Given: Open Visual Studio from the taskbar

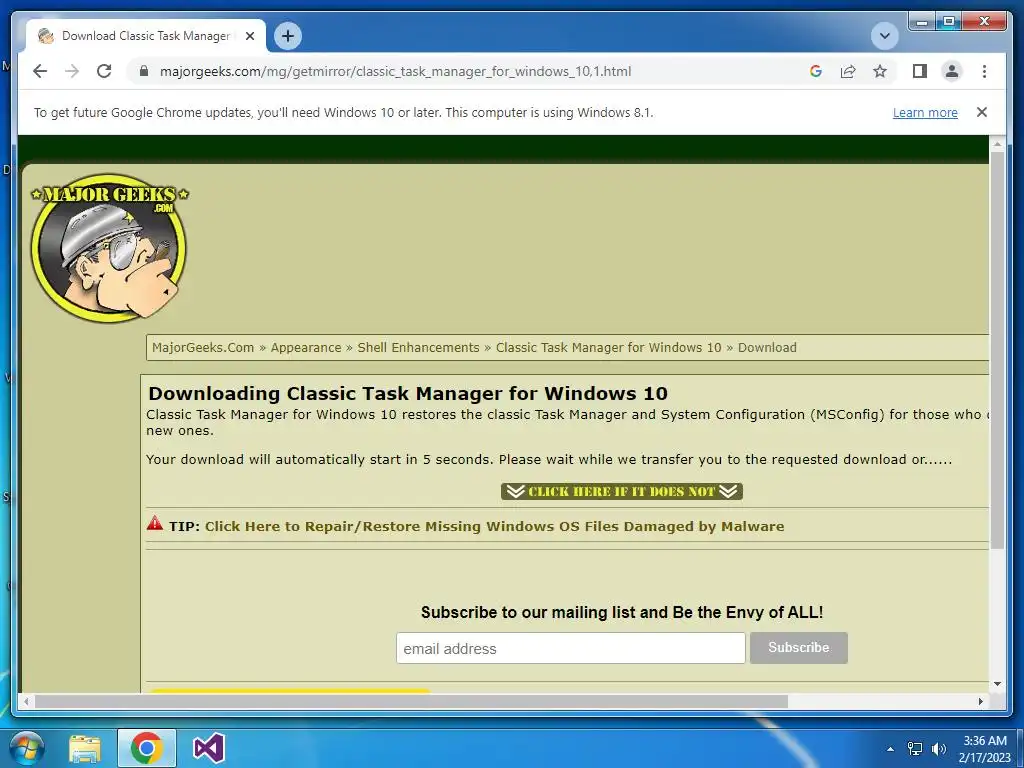Looking at the screenshot, I should [x=209, y=748].
